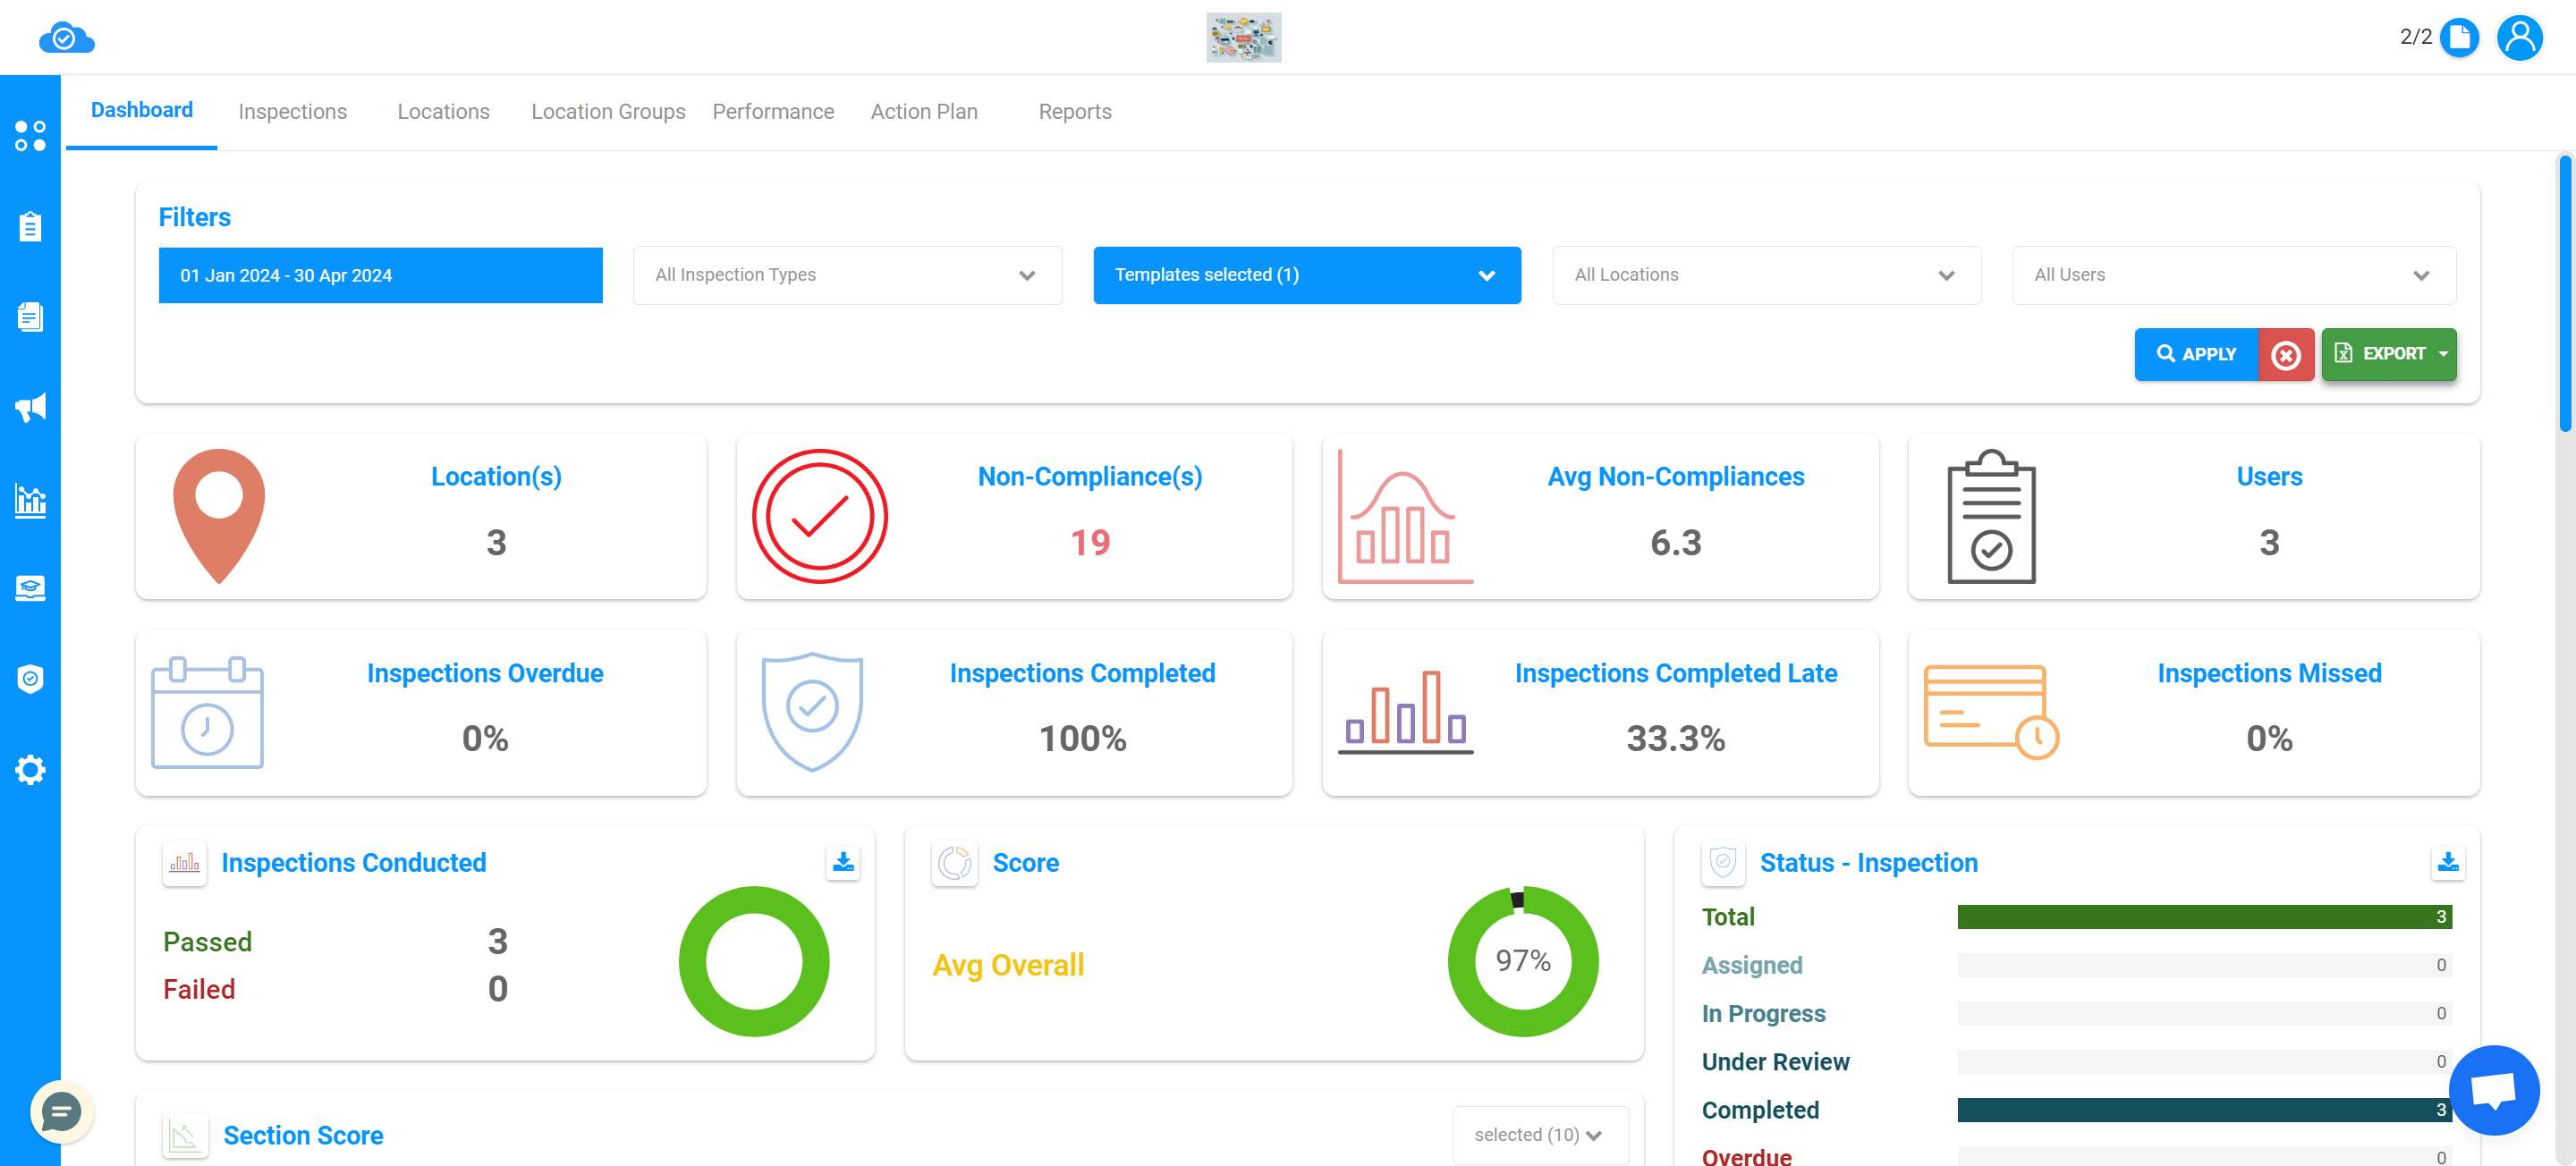Viewport: 2576px width, 1166px height.
Task: Click the Filters heading
Action: coord(194,217)
